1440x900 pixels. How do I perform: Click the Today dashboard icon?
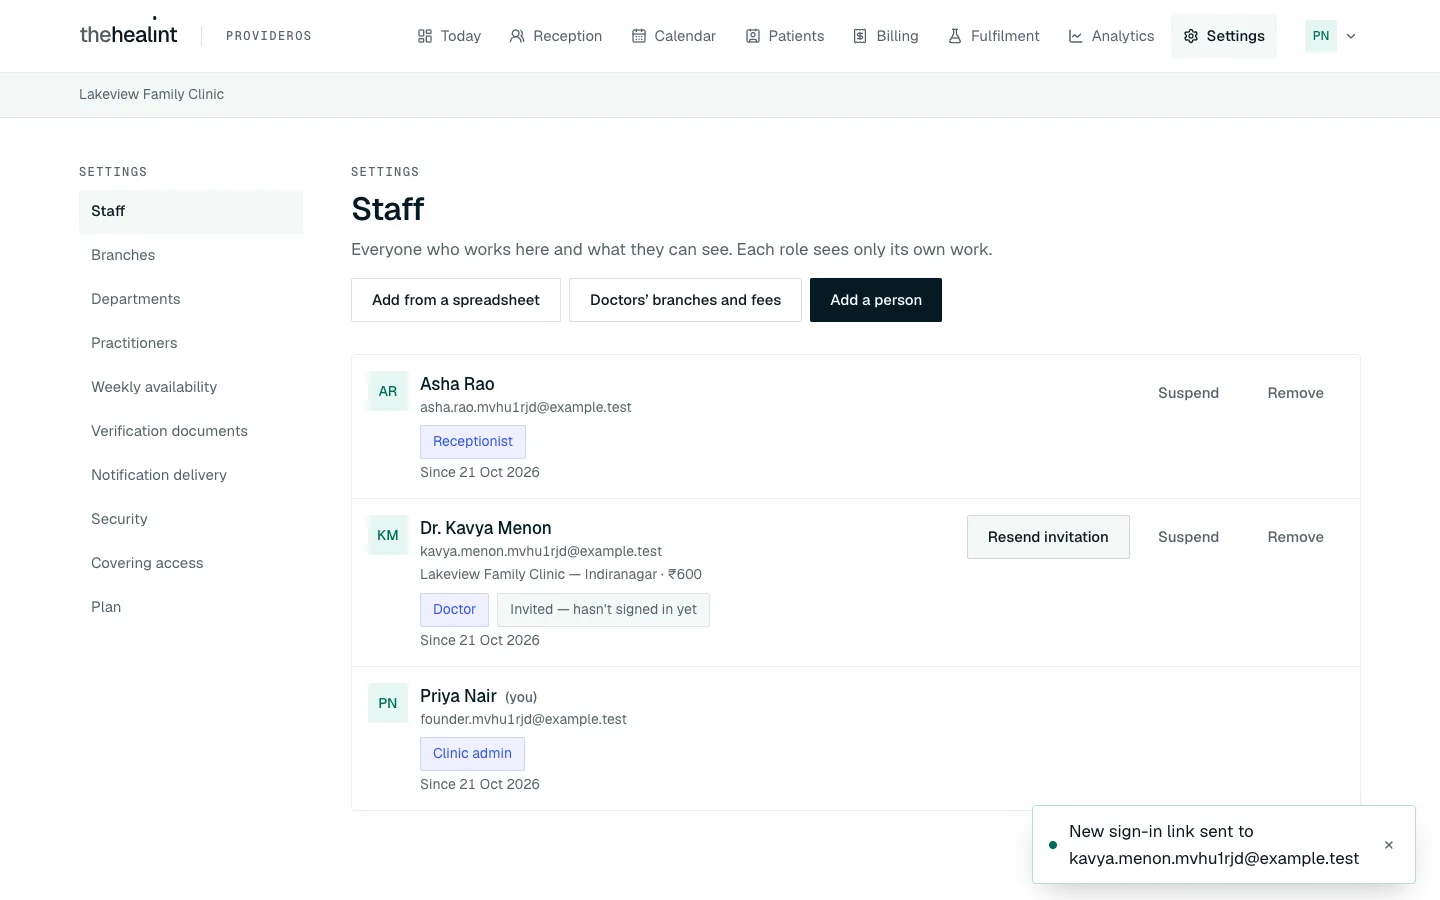coord(425,36)
